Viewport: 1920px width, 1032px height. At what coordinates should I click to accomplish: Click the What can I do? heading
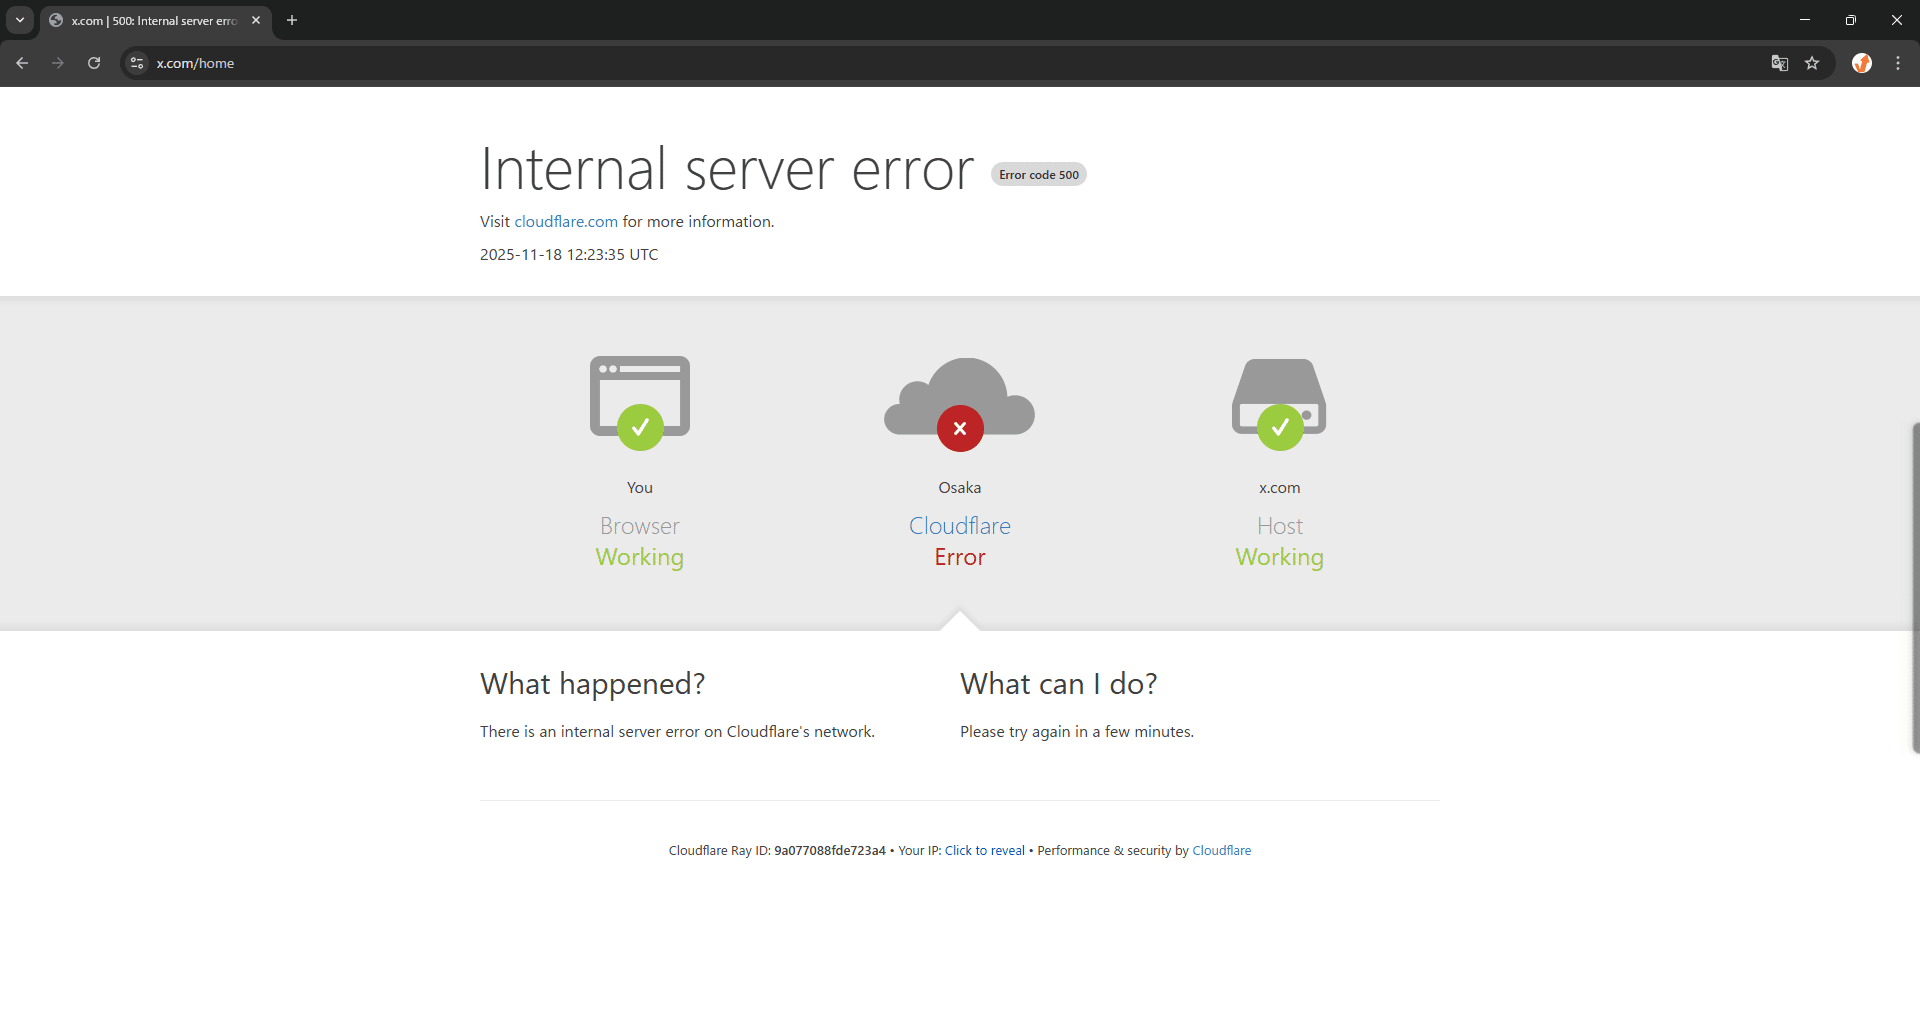tap(1059, 684)
